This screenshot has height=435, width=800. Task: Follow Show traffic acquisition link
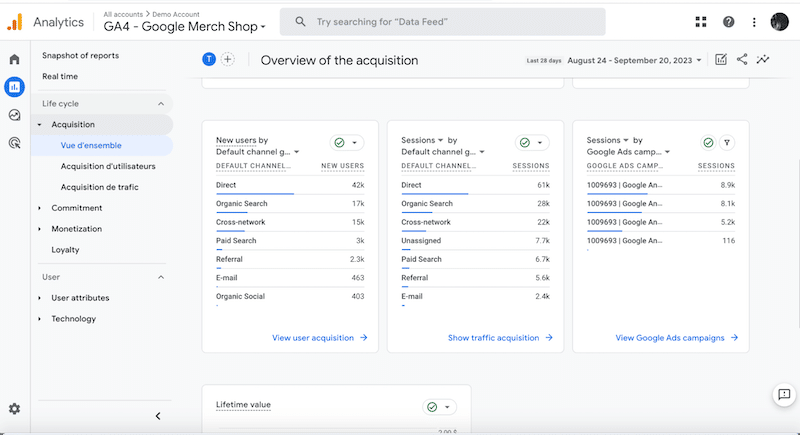coord(500,338)
